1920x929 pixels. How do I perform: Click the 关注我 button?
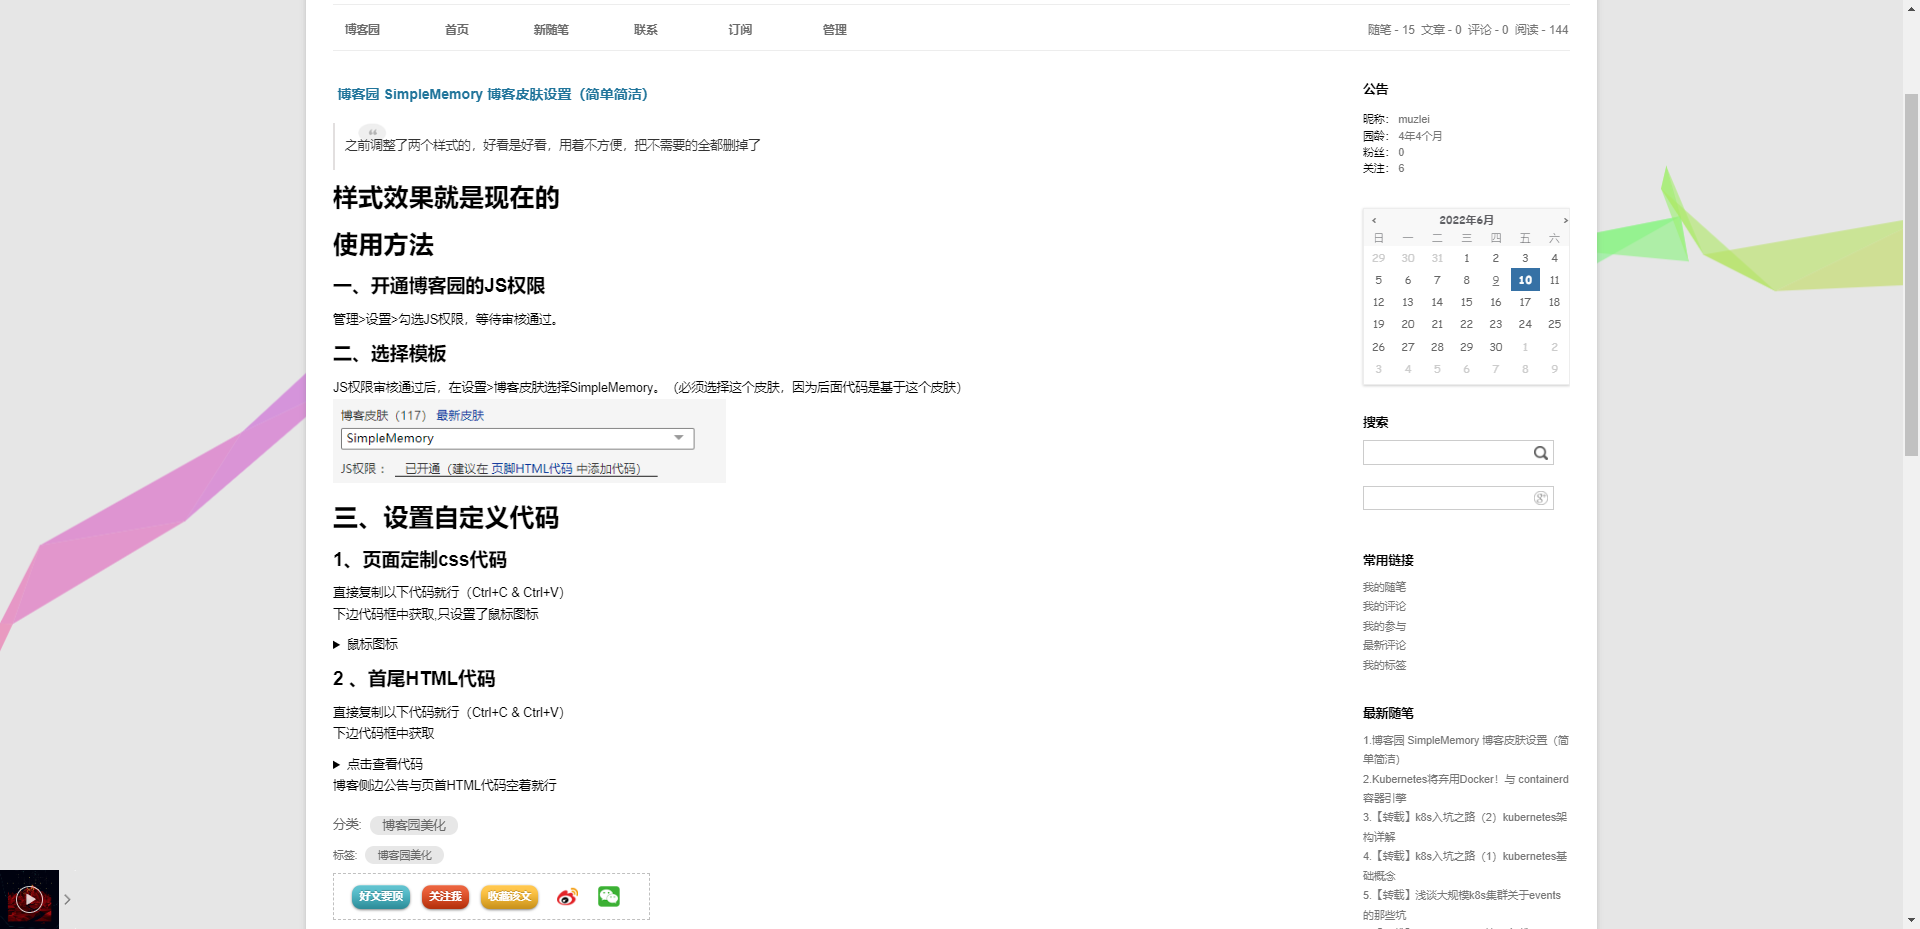pyautogui.click(x=445, y=897)
